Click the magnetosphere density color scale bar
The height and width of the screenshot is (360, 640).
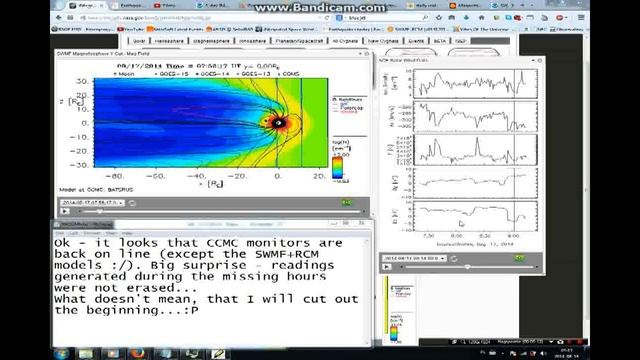click(x=337, y=168)
